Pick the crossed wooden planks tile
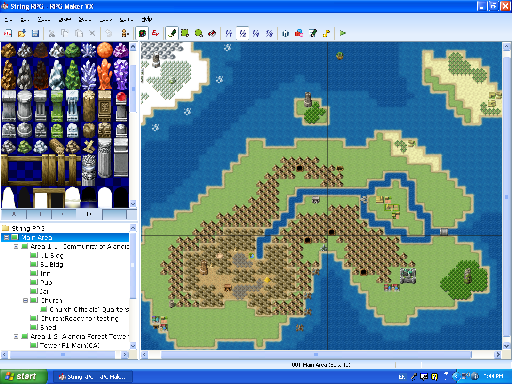 (x=89, y=146)
